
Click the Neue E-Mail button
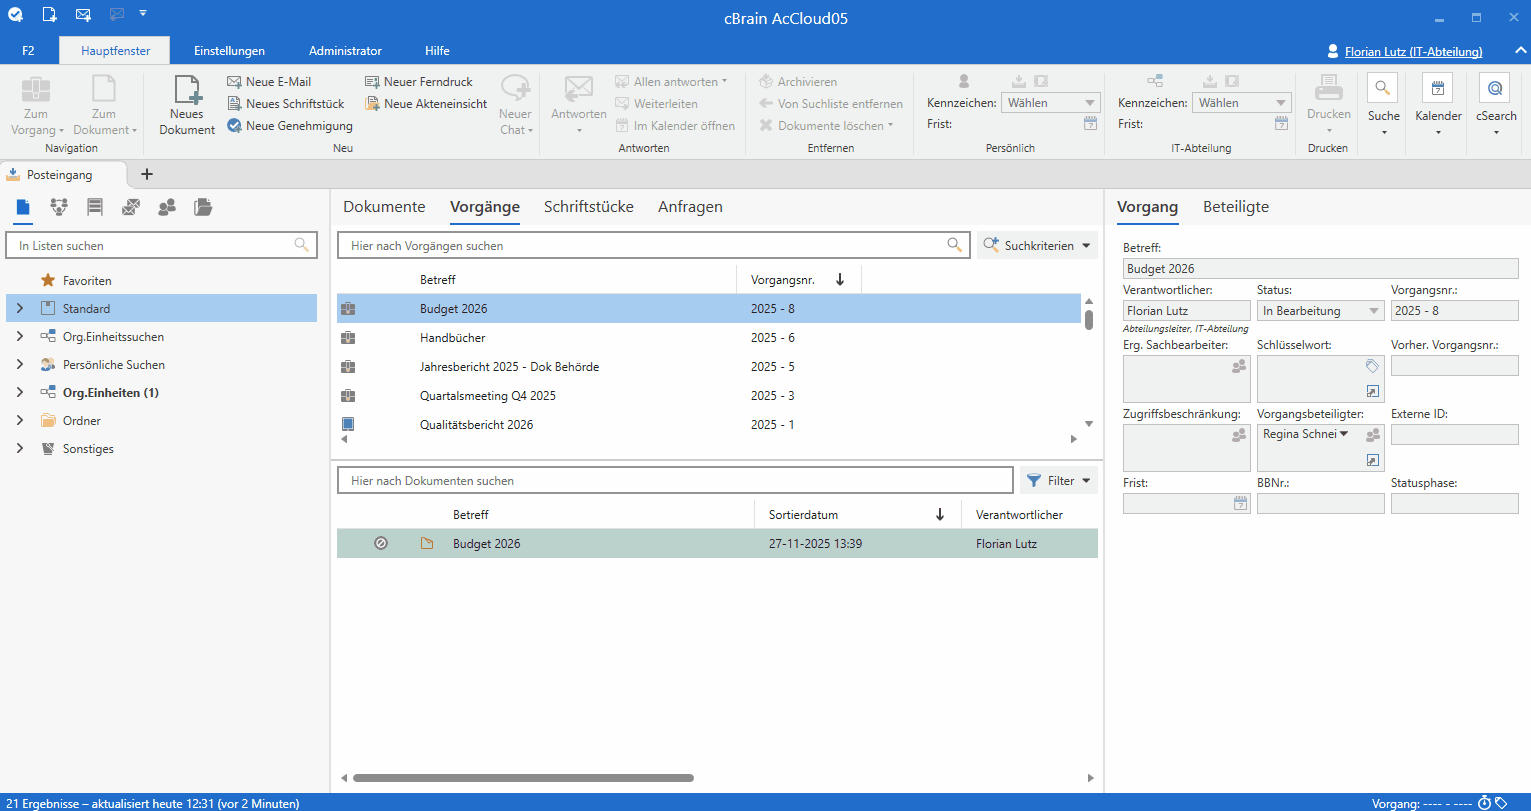(x=269, y=82)
